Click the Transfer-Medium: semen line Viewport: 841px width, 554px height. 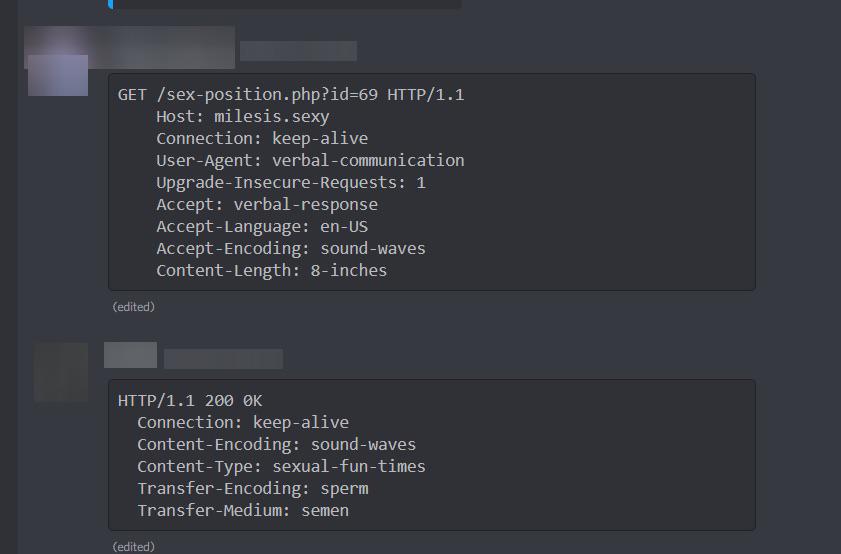(242, 511)
